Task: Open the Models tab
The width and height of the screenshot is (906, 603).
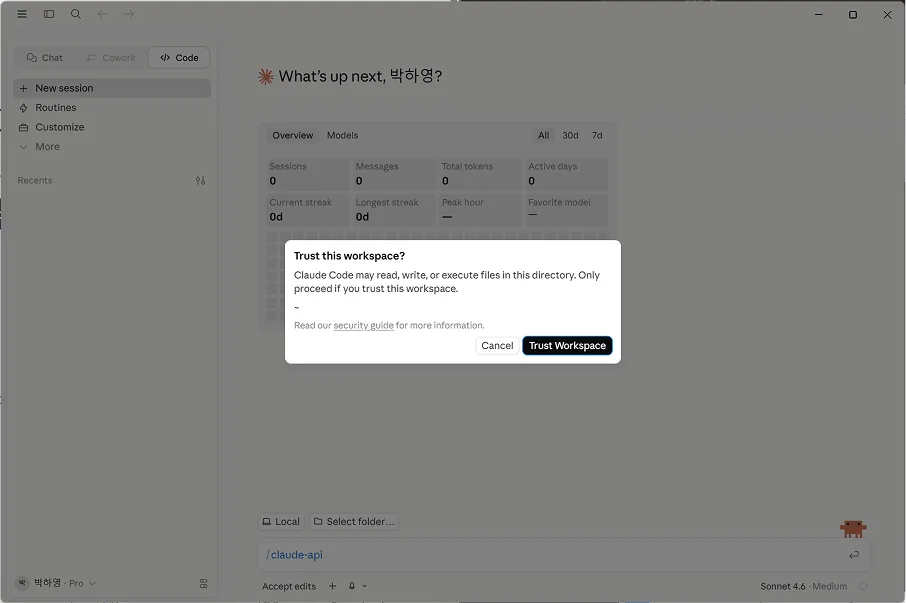Action: point(343,136)
